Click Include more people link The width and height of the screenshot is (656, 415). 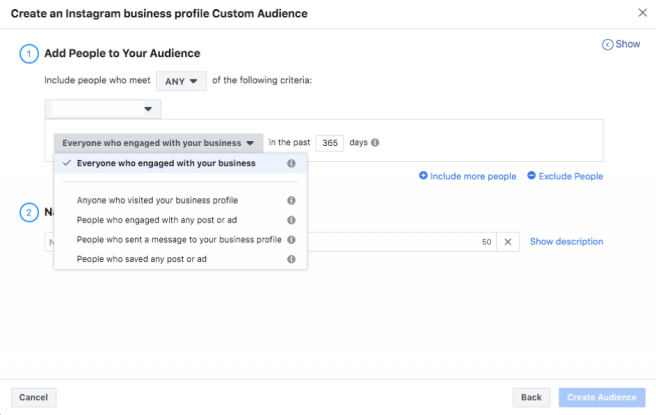[x=468, y=176]
